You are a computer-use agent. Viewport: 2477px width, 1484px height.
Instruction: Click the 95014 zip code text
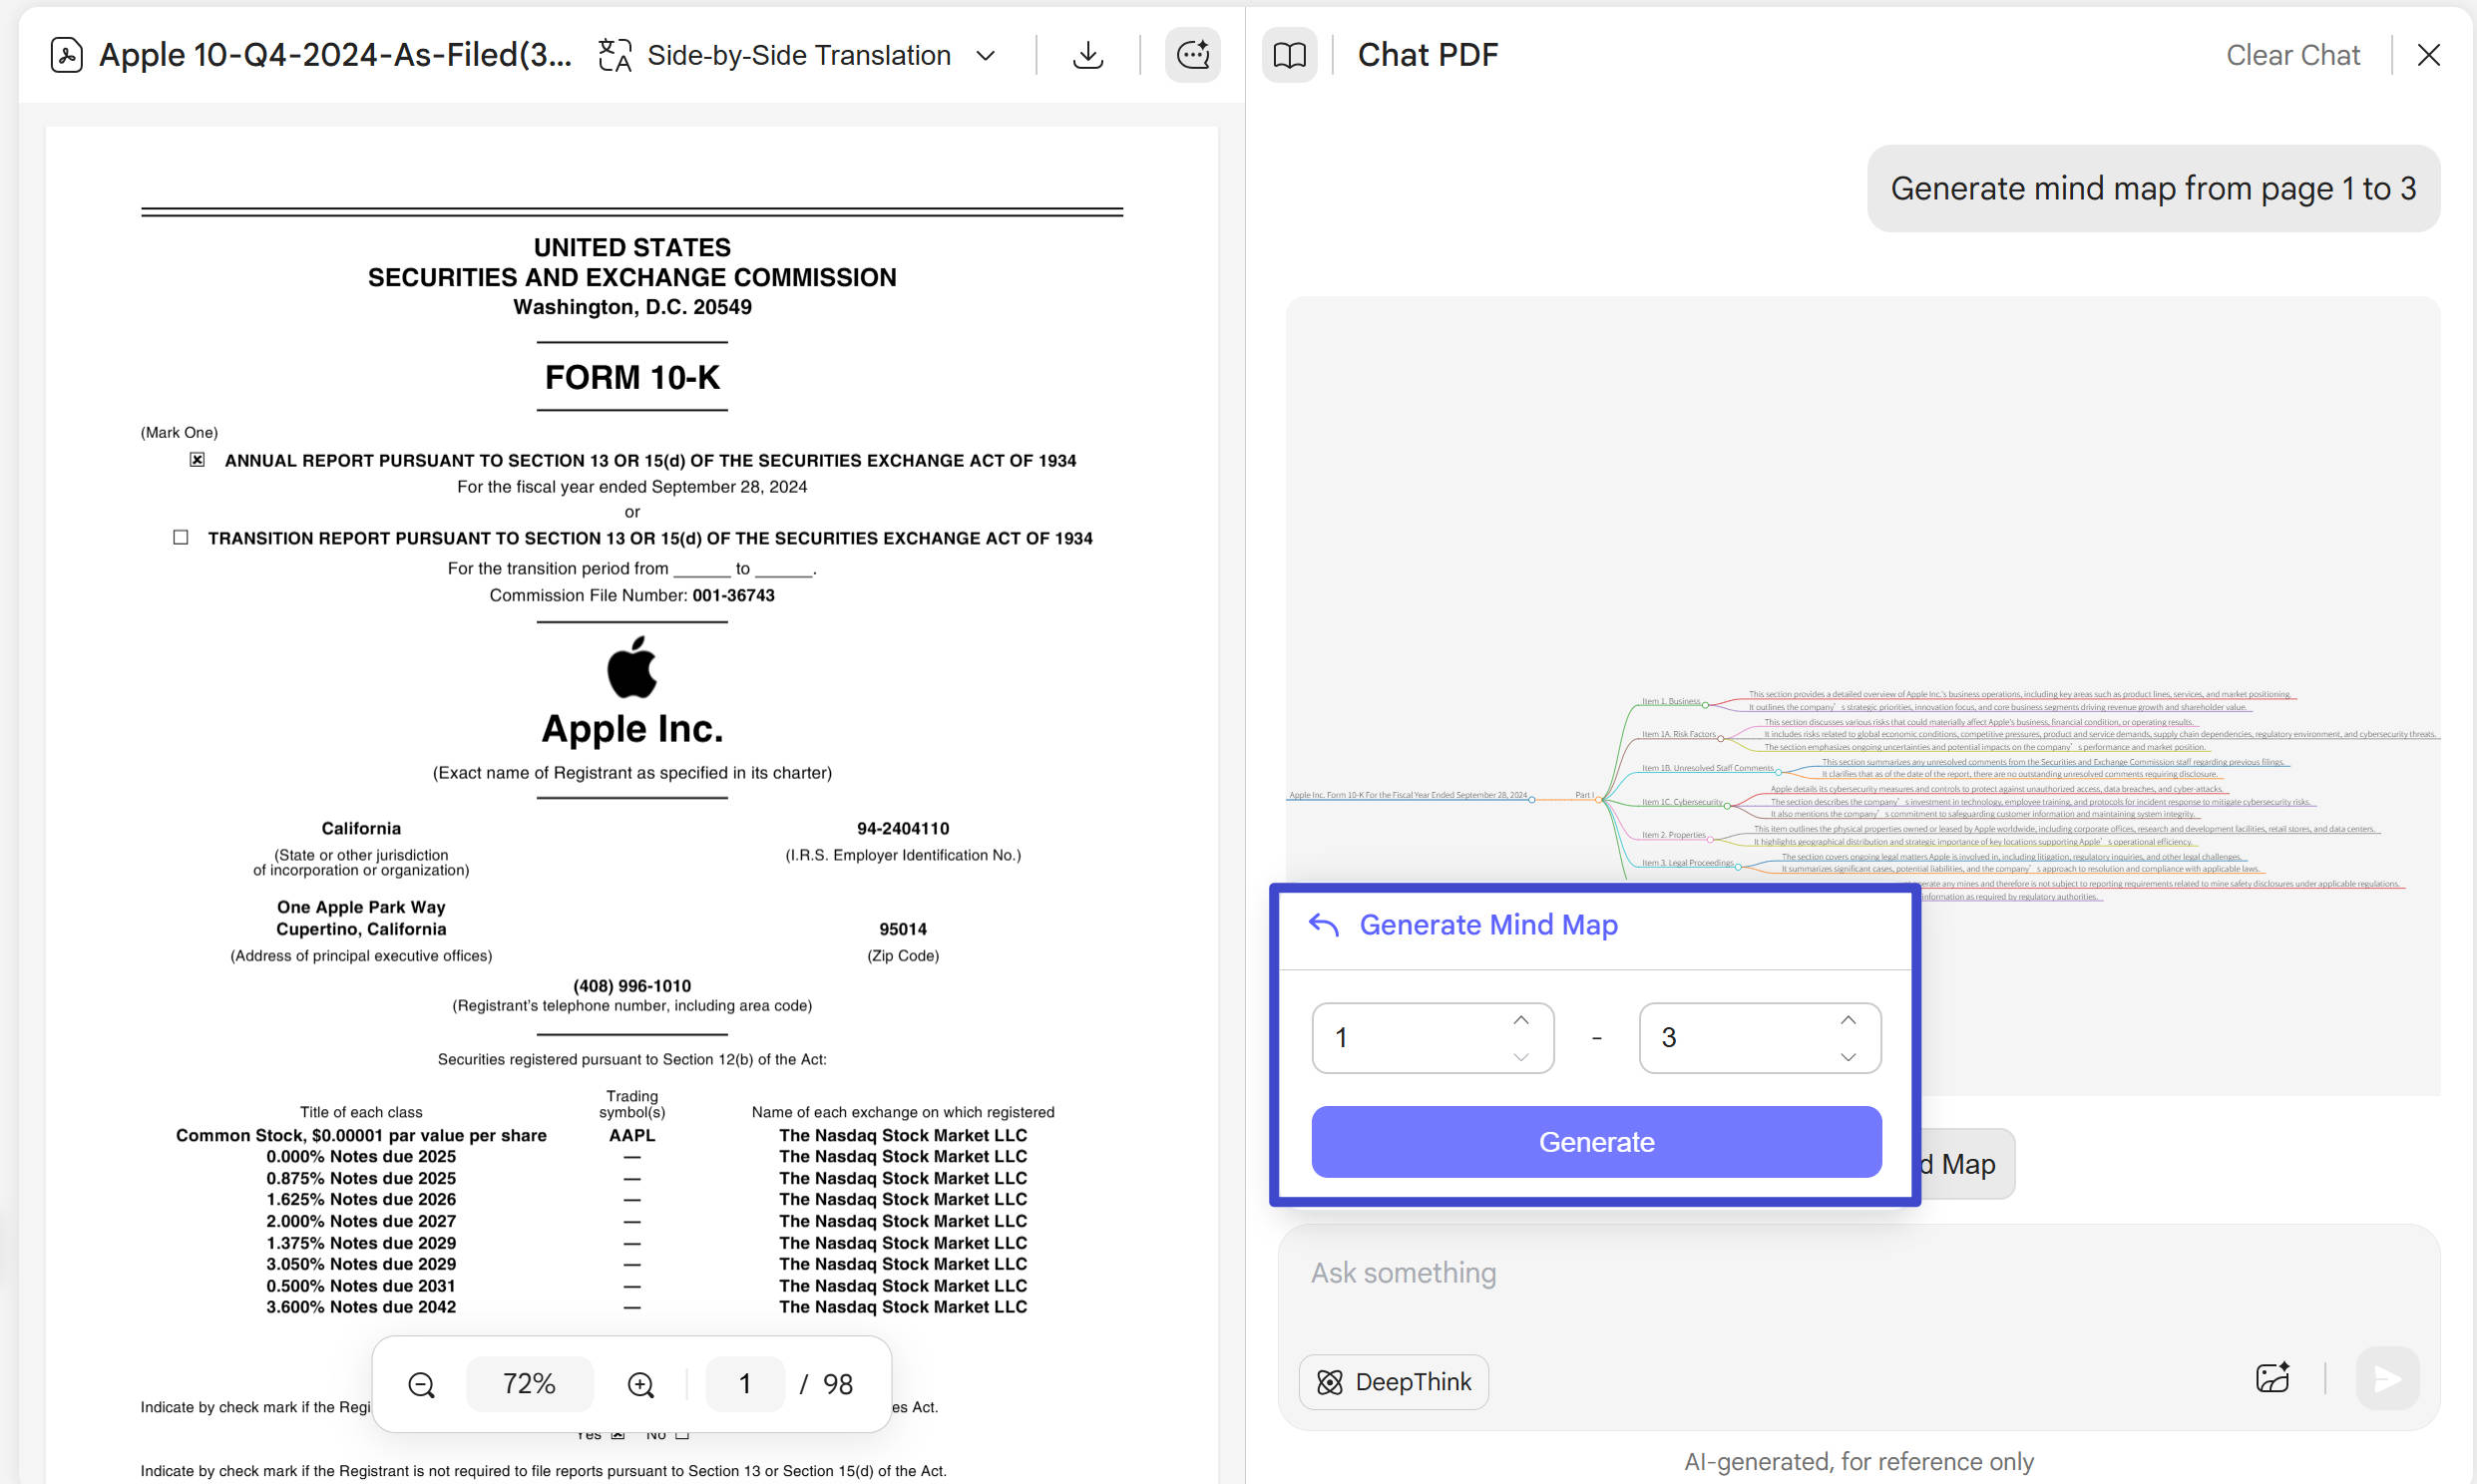click(x=903, y=929)
